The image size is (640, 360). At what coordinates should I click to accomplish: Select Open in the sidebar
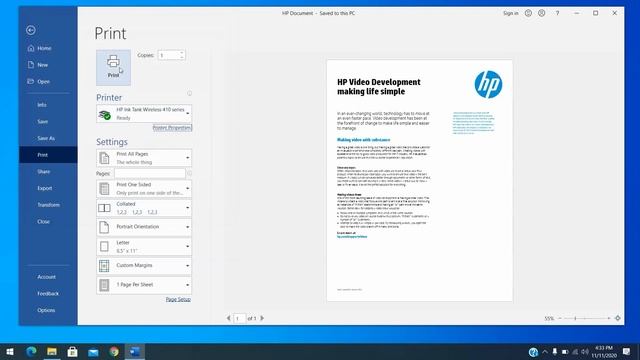tap(48, 82)
